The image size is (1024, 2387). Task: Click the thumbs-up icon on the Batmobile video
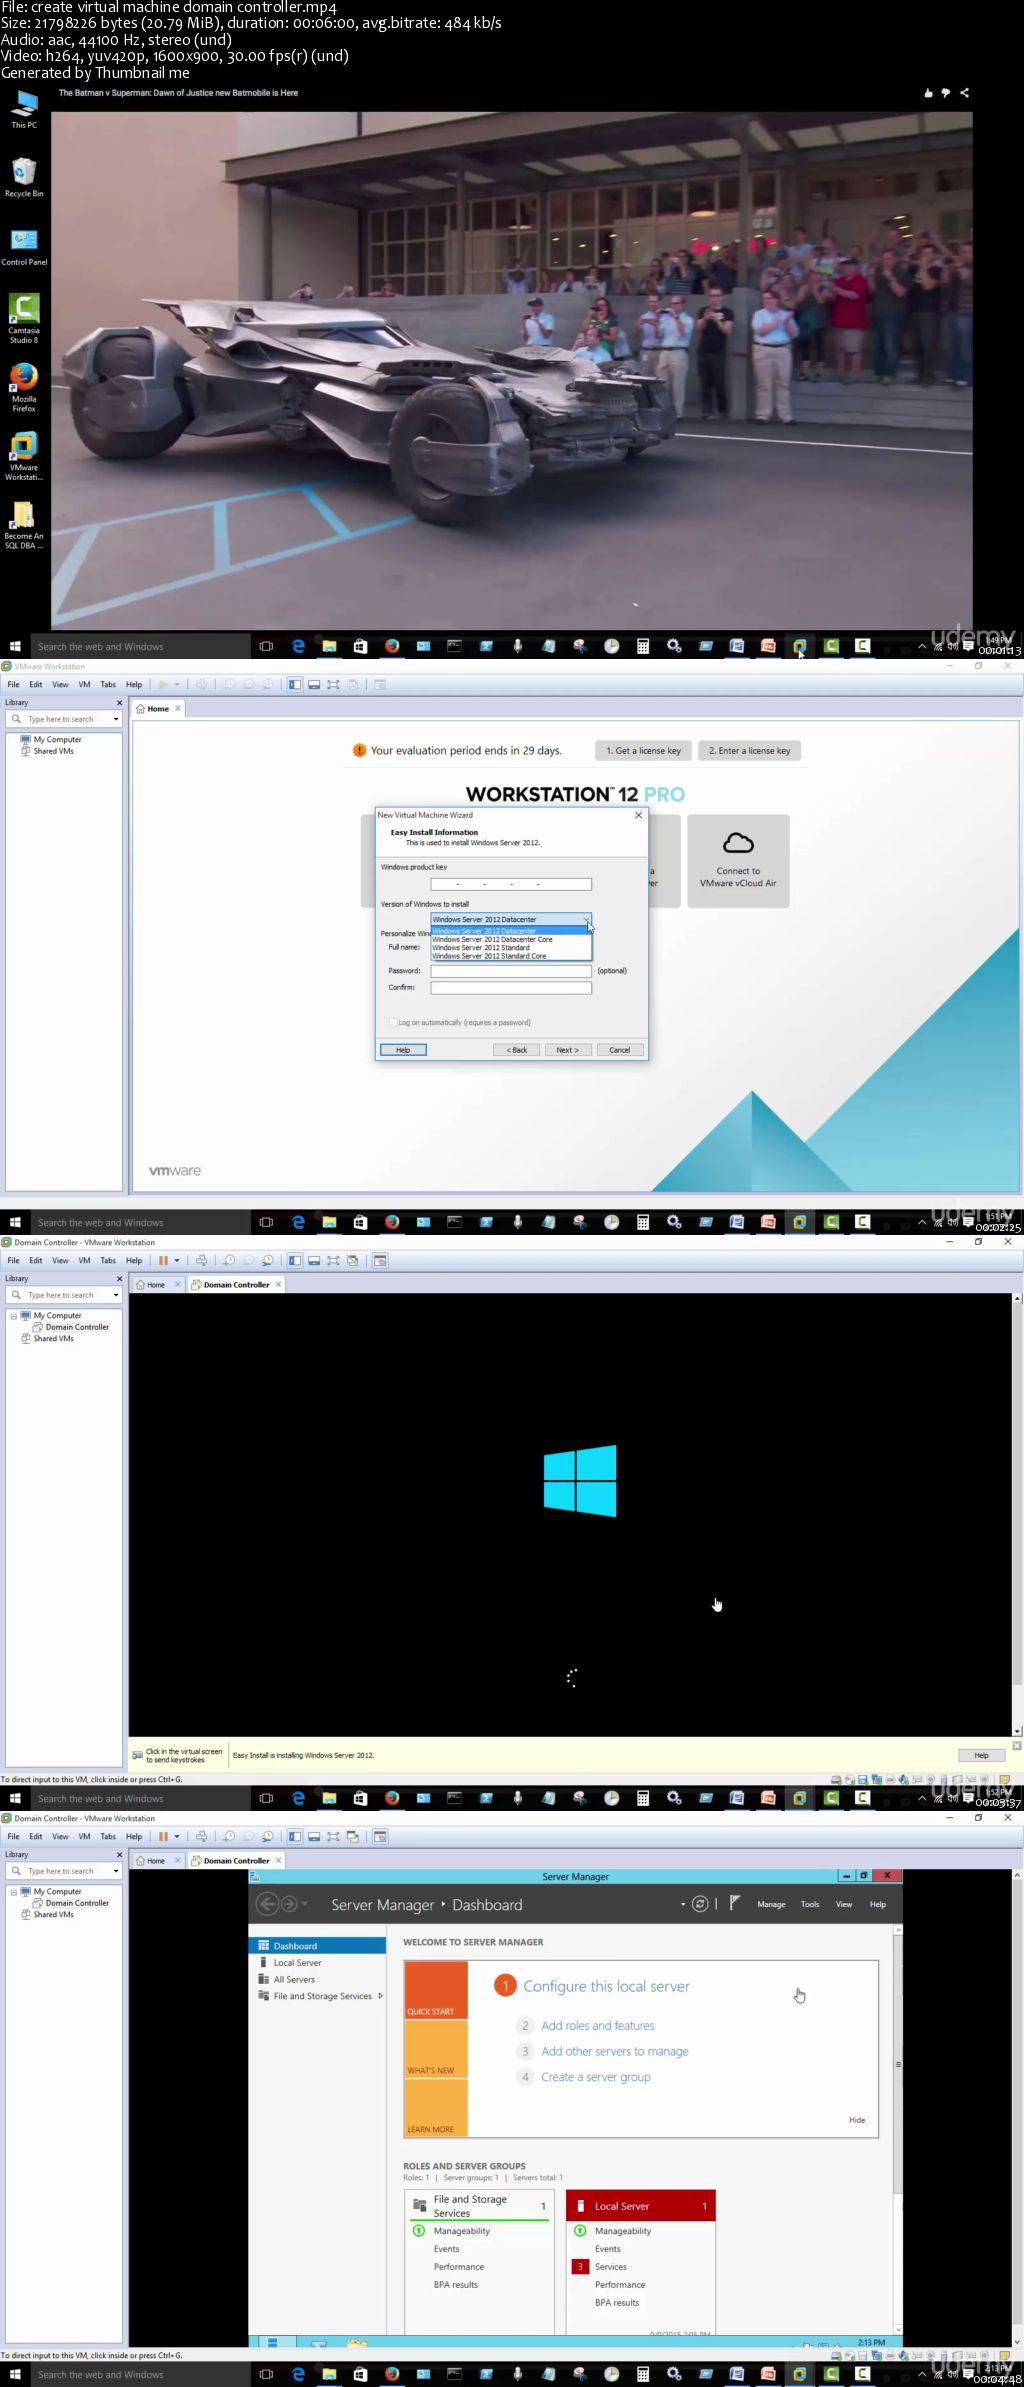point(928,93)
